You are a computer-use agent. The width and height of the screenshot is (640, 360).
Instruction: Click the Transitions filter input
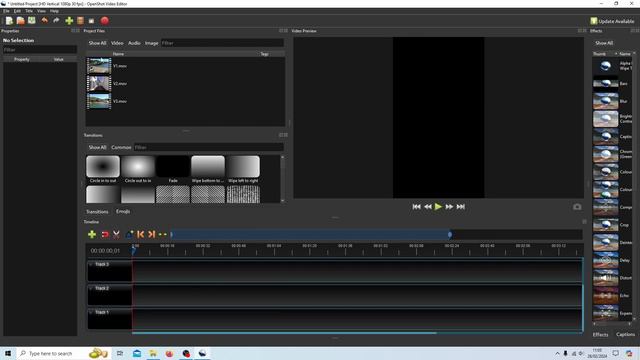pyautogui.click(x=209, y=147)
